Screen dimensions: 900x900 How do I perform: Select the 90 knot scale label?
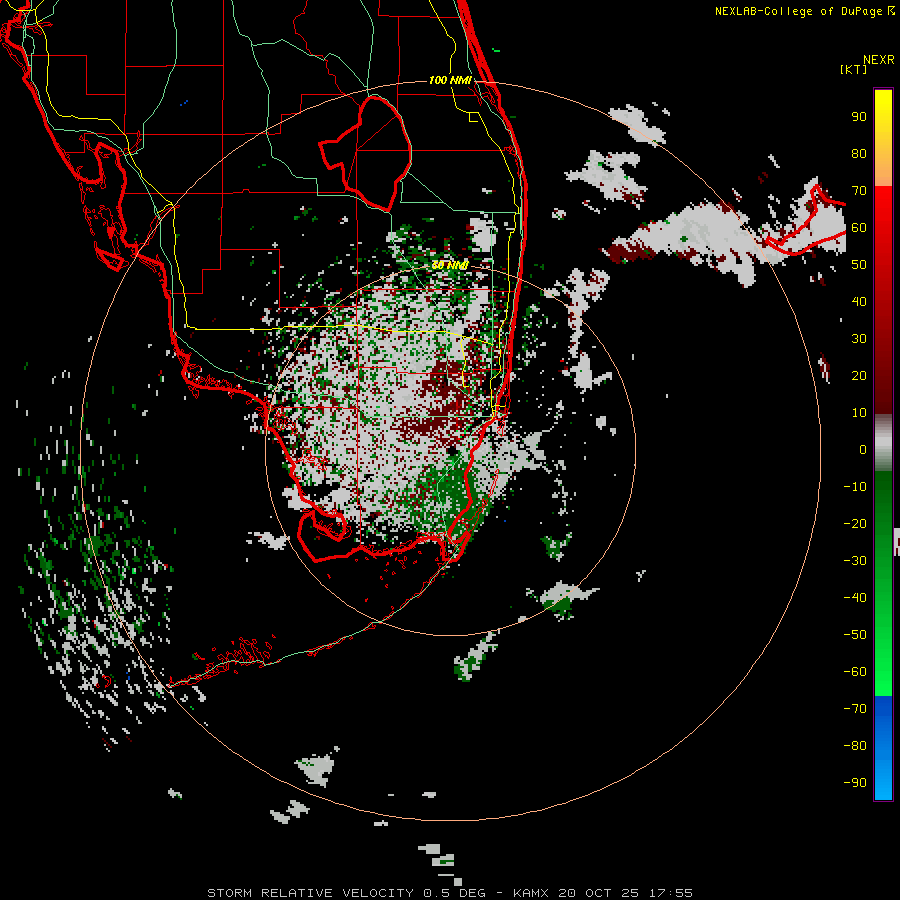click(859, 117)
